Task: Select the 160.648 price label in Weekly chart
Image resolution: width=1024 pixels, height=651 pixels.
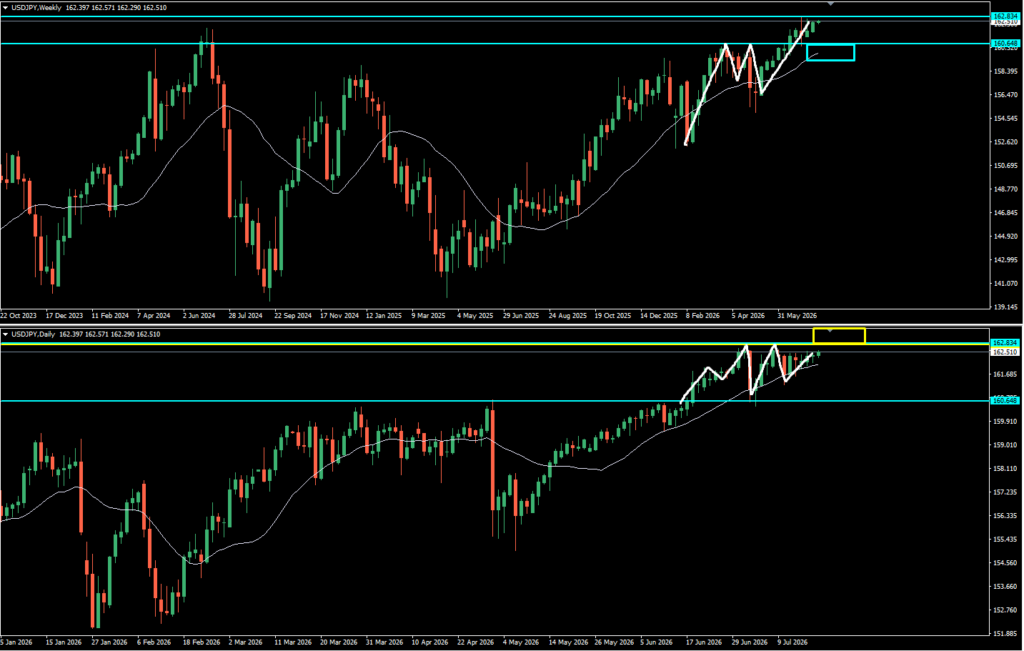Action: [x=1005, y=43]
